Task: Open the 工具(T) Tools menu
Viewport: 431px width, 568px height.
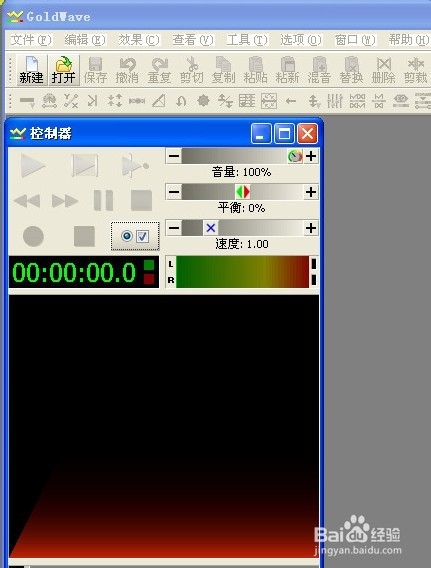Action: 247,40
